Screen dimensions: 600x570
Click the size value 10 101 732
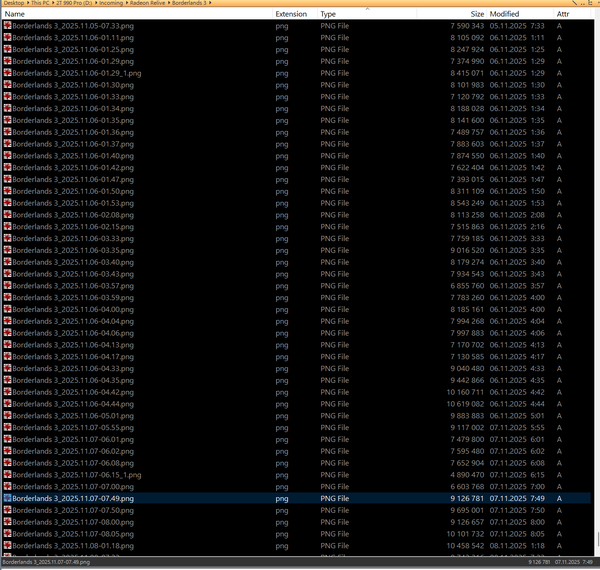465,534
